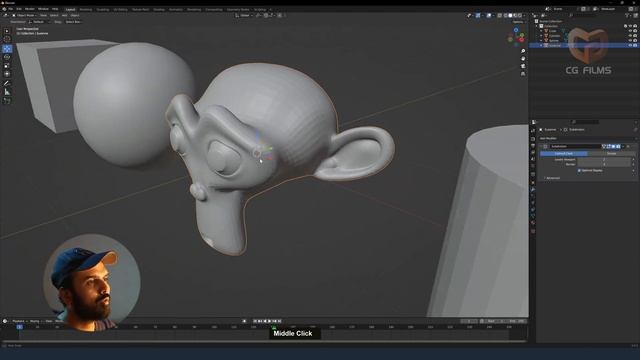This screenshot has height=360, width=640.
Task: Click the Levels Viewport value field
Action: [604, 159]
